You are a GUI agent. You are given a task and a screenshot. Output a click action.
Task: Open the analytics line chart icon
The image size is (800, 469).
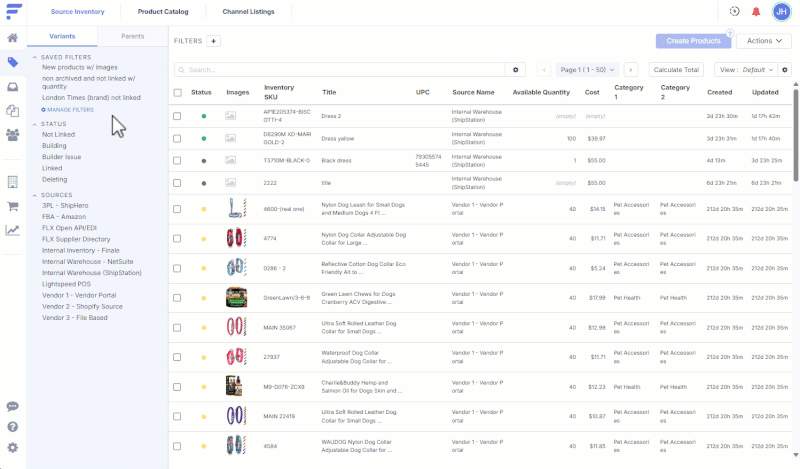point(12,230)
